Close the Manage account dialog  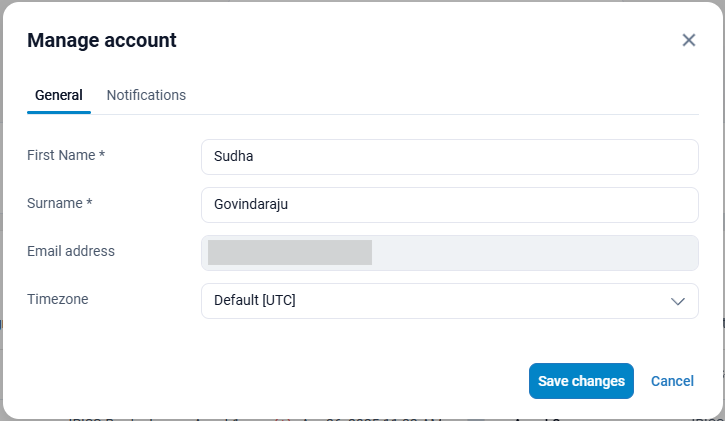[x=688, y=40]
